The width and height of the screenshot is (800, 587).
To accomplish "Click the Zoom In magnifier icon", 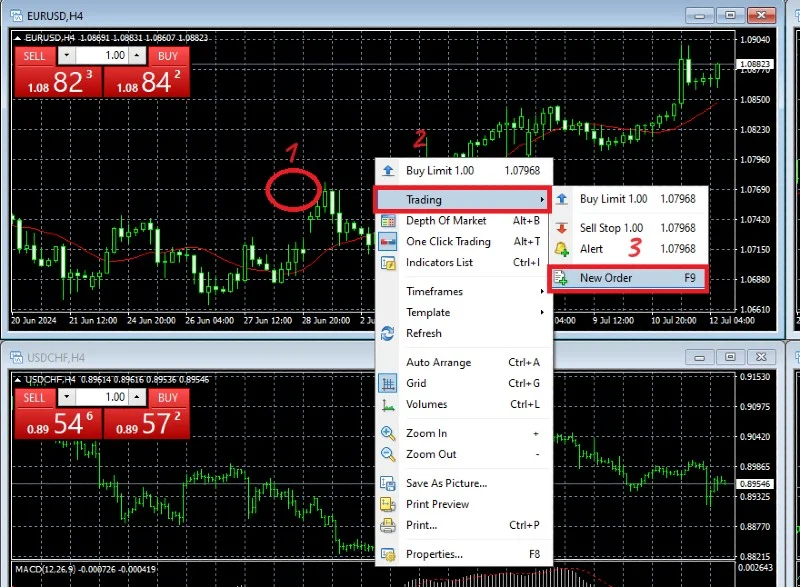I will point(388,433).
